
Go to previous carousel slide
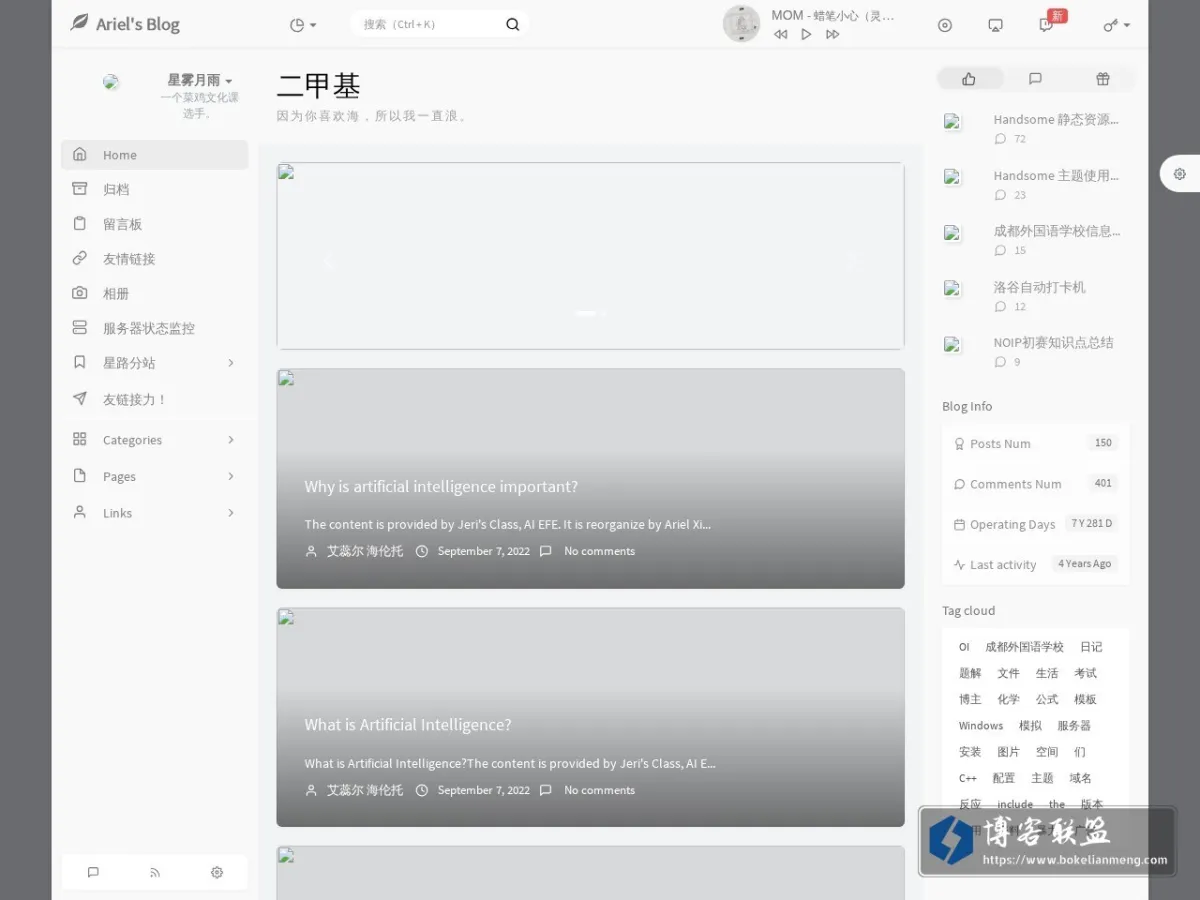tap(326, 262)
